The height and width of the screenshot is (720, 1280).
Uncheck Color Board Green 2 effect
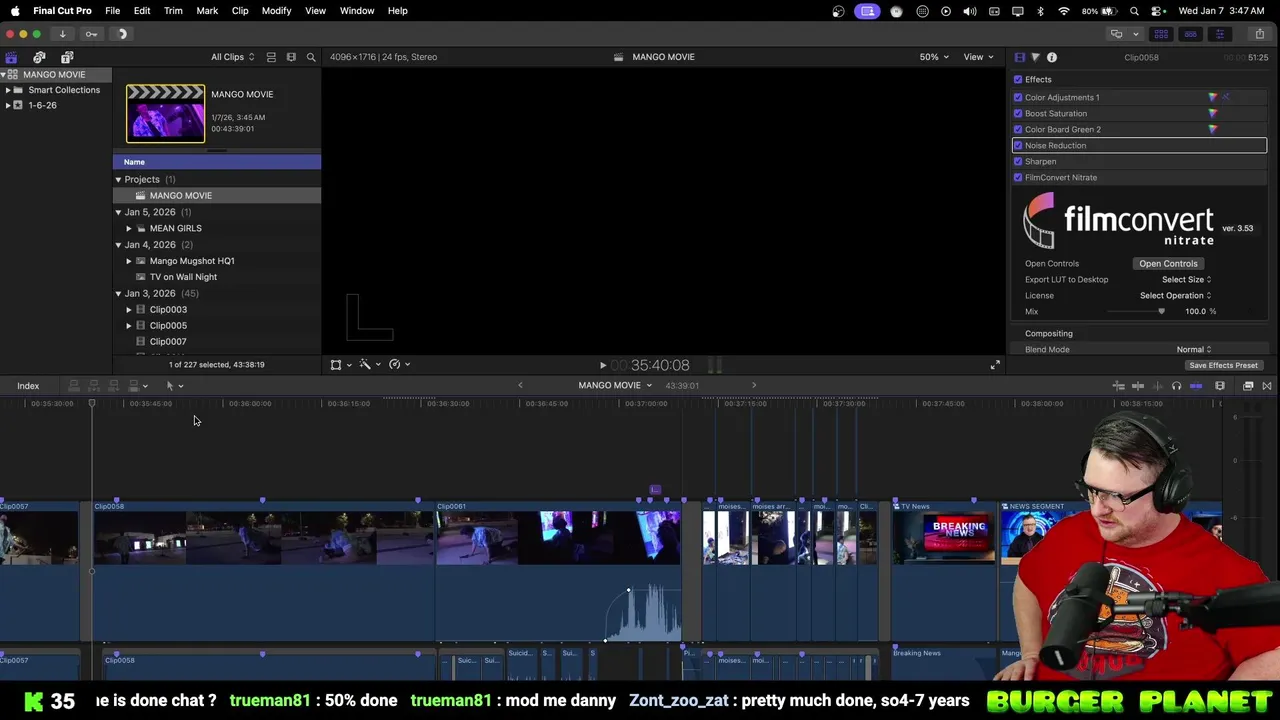point(1018,129)
